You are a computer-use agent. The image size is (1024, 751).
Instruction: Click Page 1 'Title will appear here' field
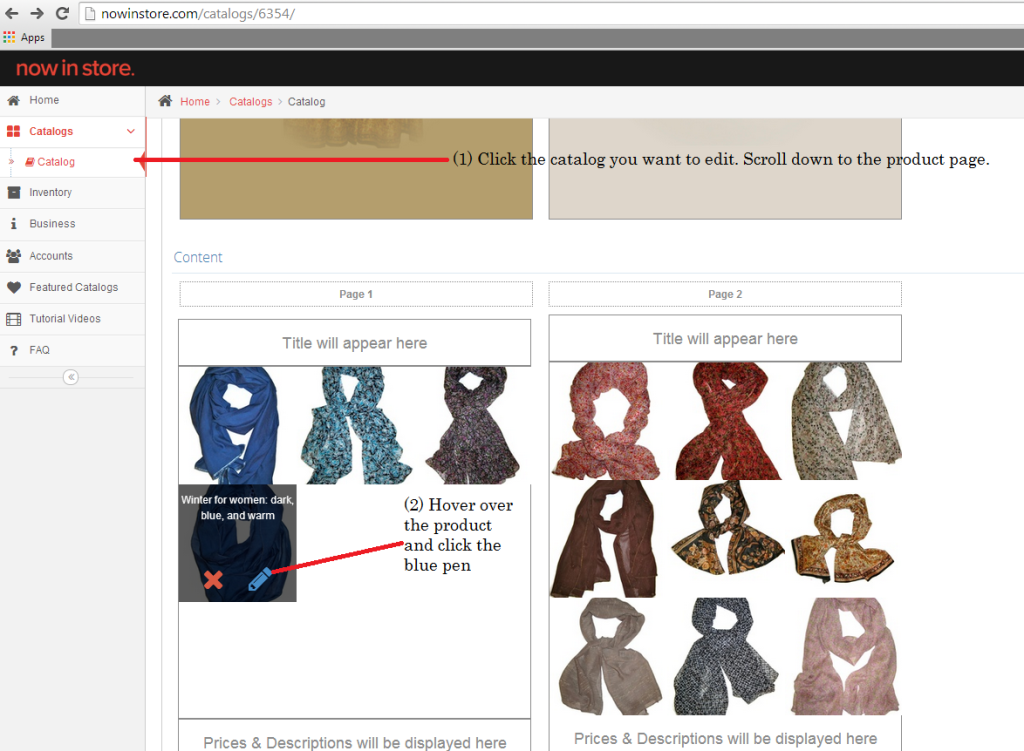coord(355,343)
